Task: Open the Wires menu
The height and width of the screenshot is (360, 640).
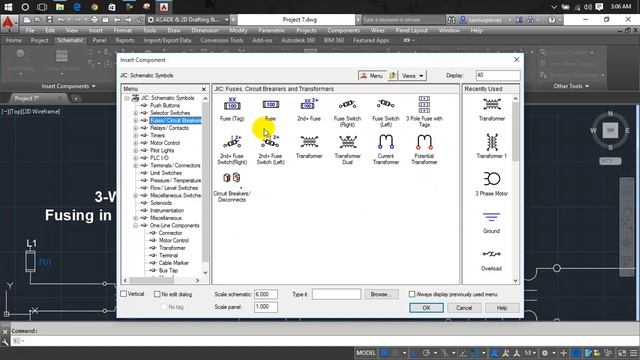Action: pyautogui.click(x=378, y=30)
